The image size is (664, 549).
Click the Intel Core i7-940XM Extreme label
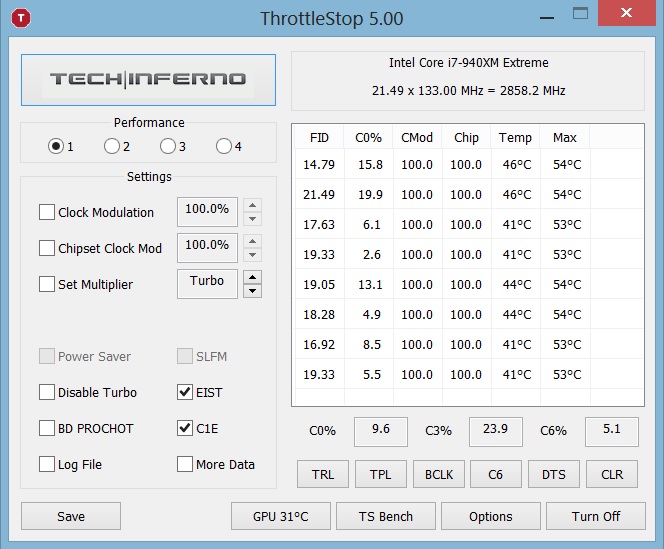[468, 63]
